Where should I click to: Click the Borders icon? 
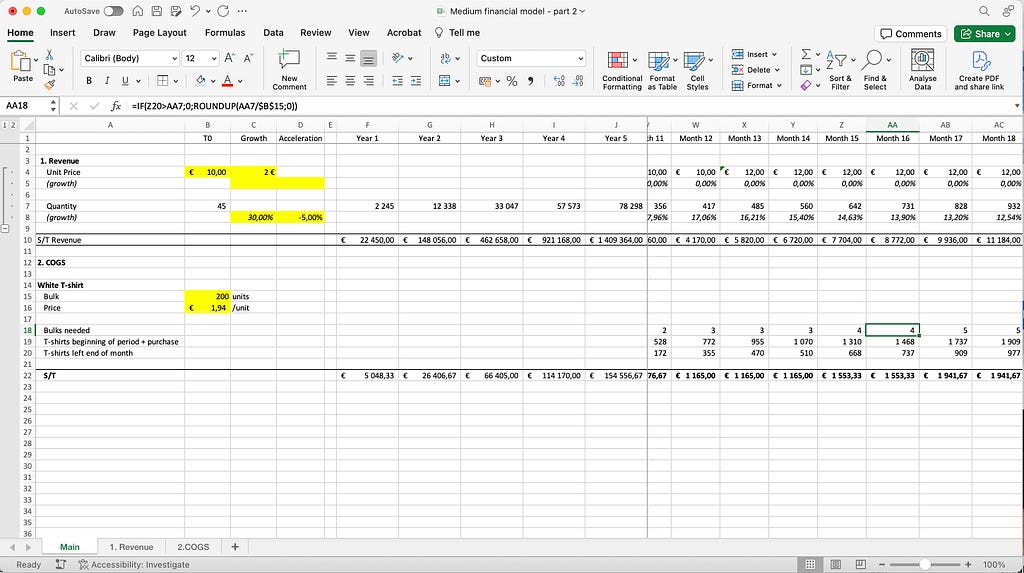click(x=163, y=80)
